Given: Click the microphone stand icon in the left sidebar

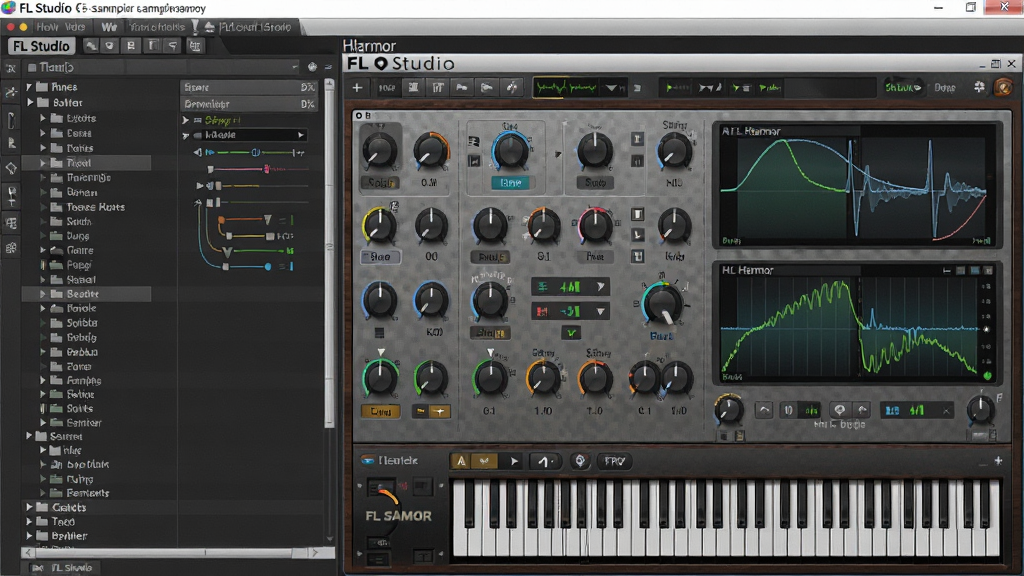Looking at the screenshot, I should click(x=11, y=195).
